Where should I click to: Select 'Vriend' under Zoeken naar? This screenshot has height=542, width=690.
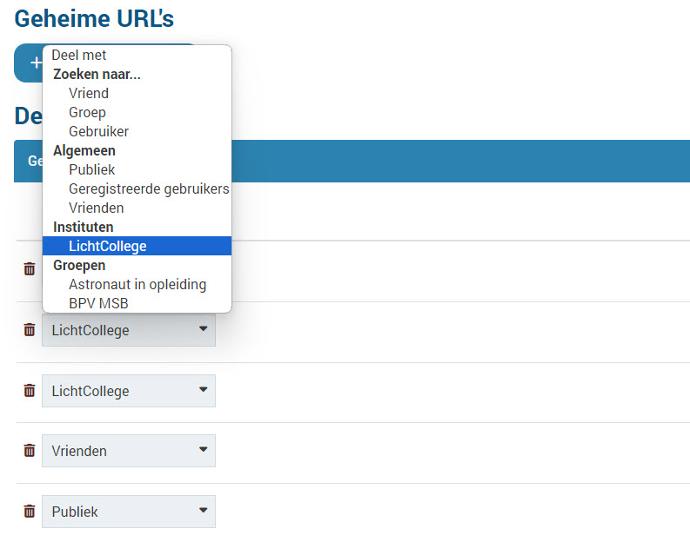pos(89,93)
